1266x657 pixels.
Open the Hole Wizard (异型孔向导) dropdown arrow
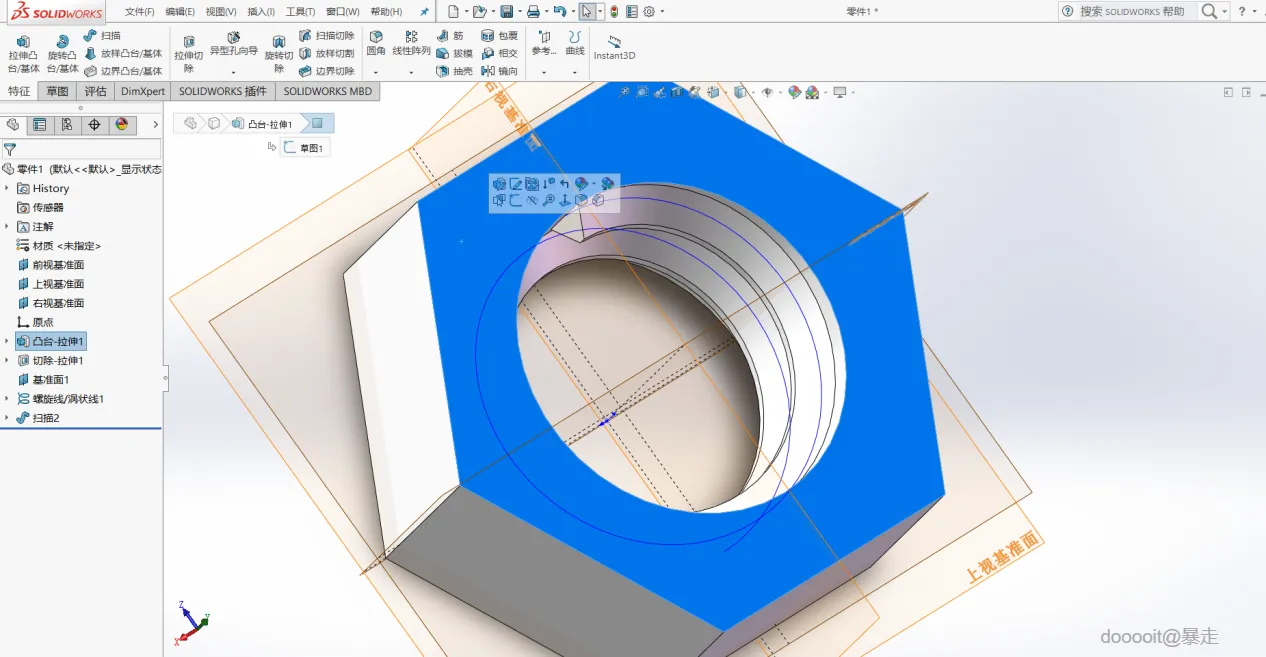coord(233,72)
